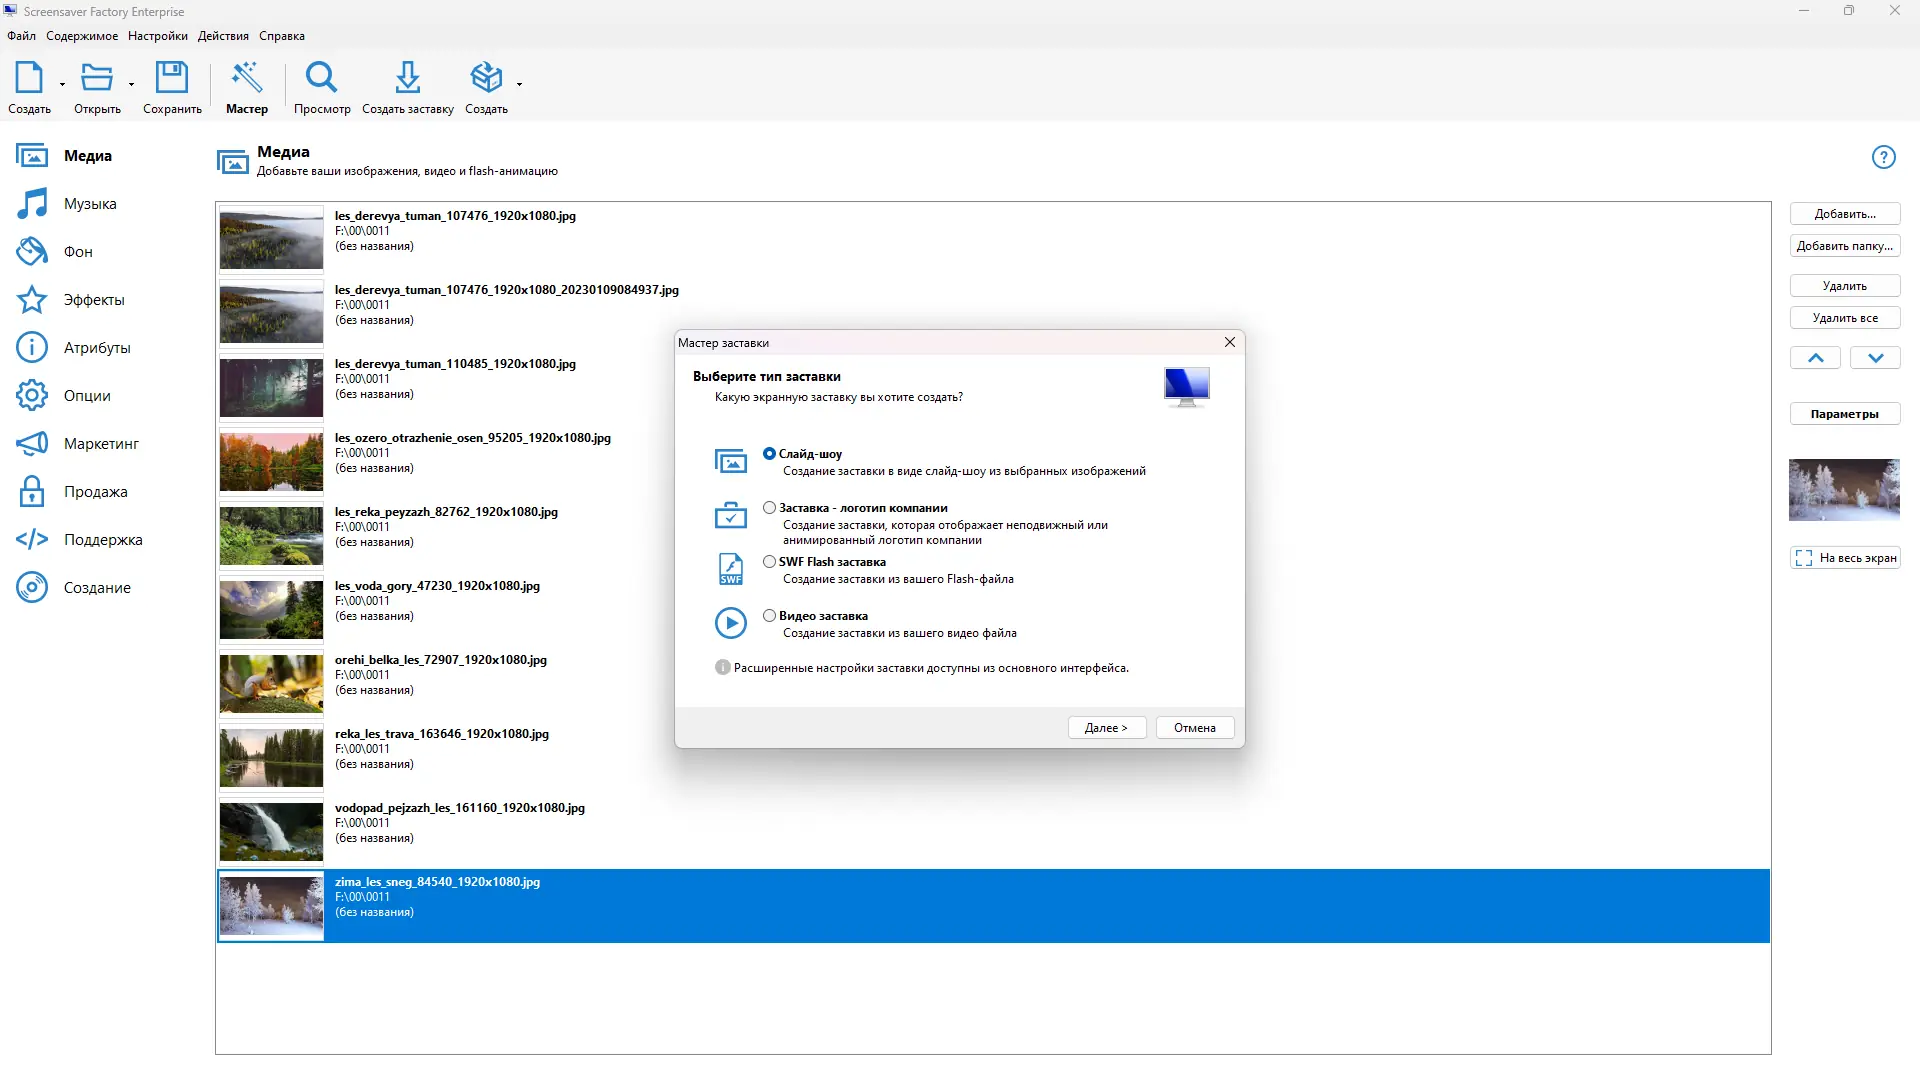Select the Видео заставка radio option
The image size is (1920, 1080).
pos(769,616)
